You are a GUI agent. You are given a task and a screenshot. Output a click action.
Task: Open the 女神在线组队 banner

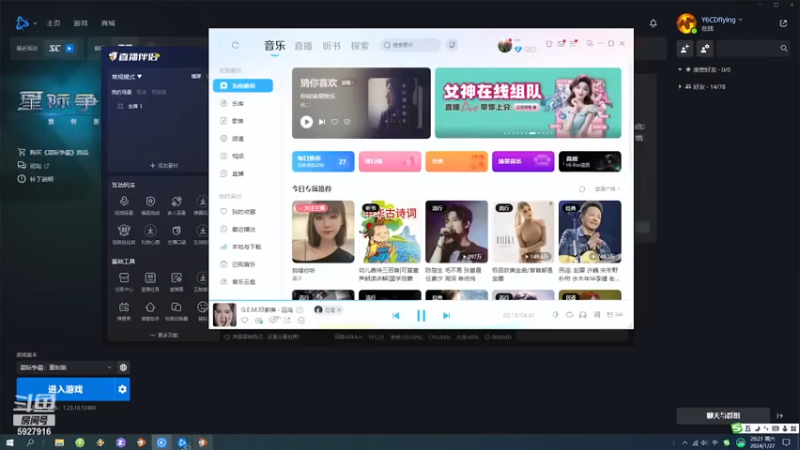pos(528,103)
